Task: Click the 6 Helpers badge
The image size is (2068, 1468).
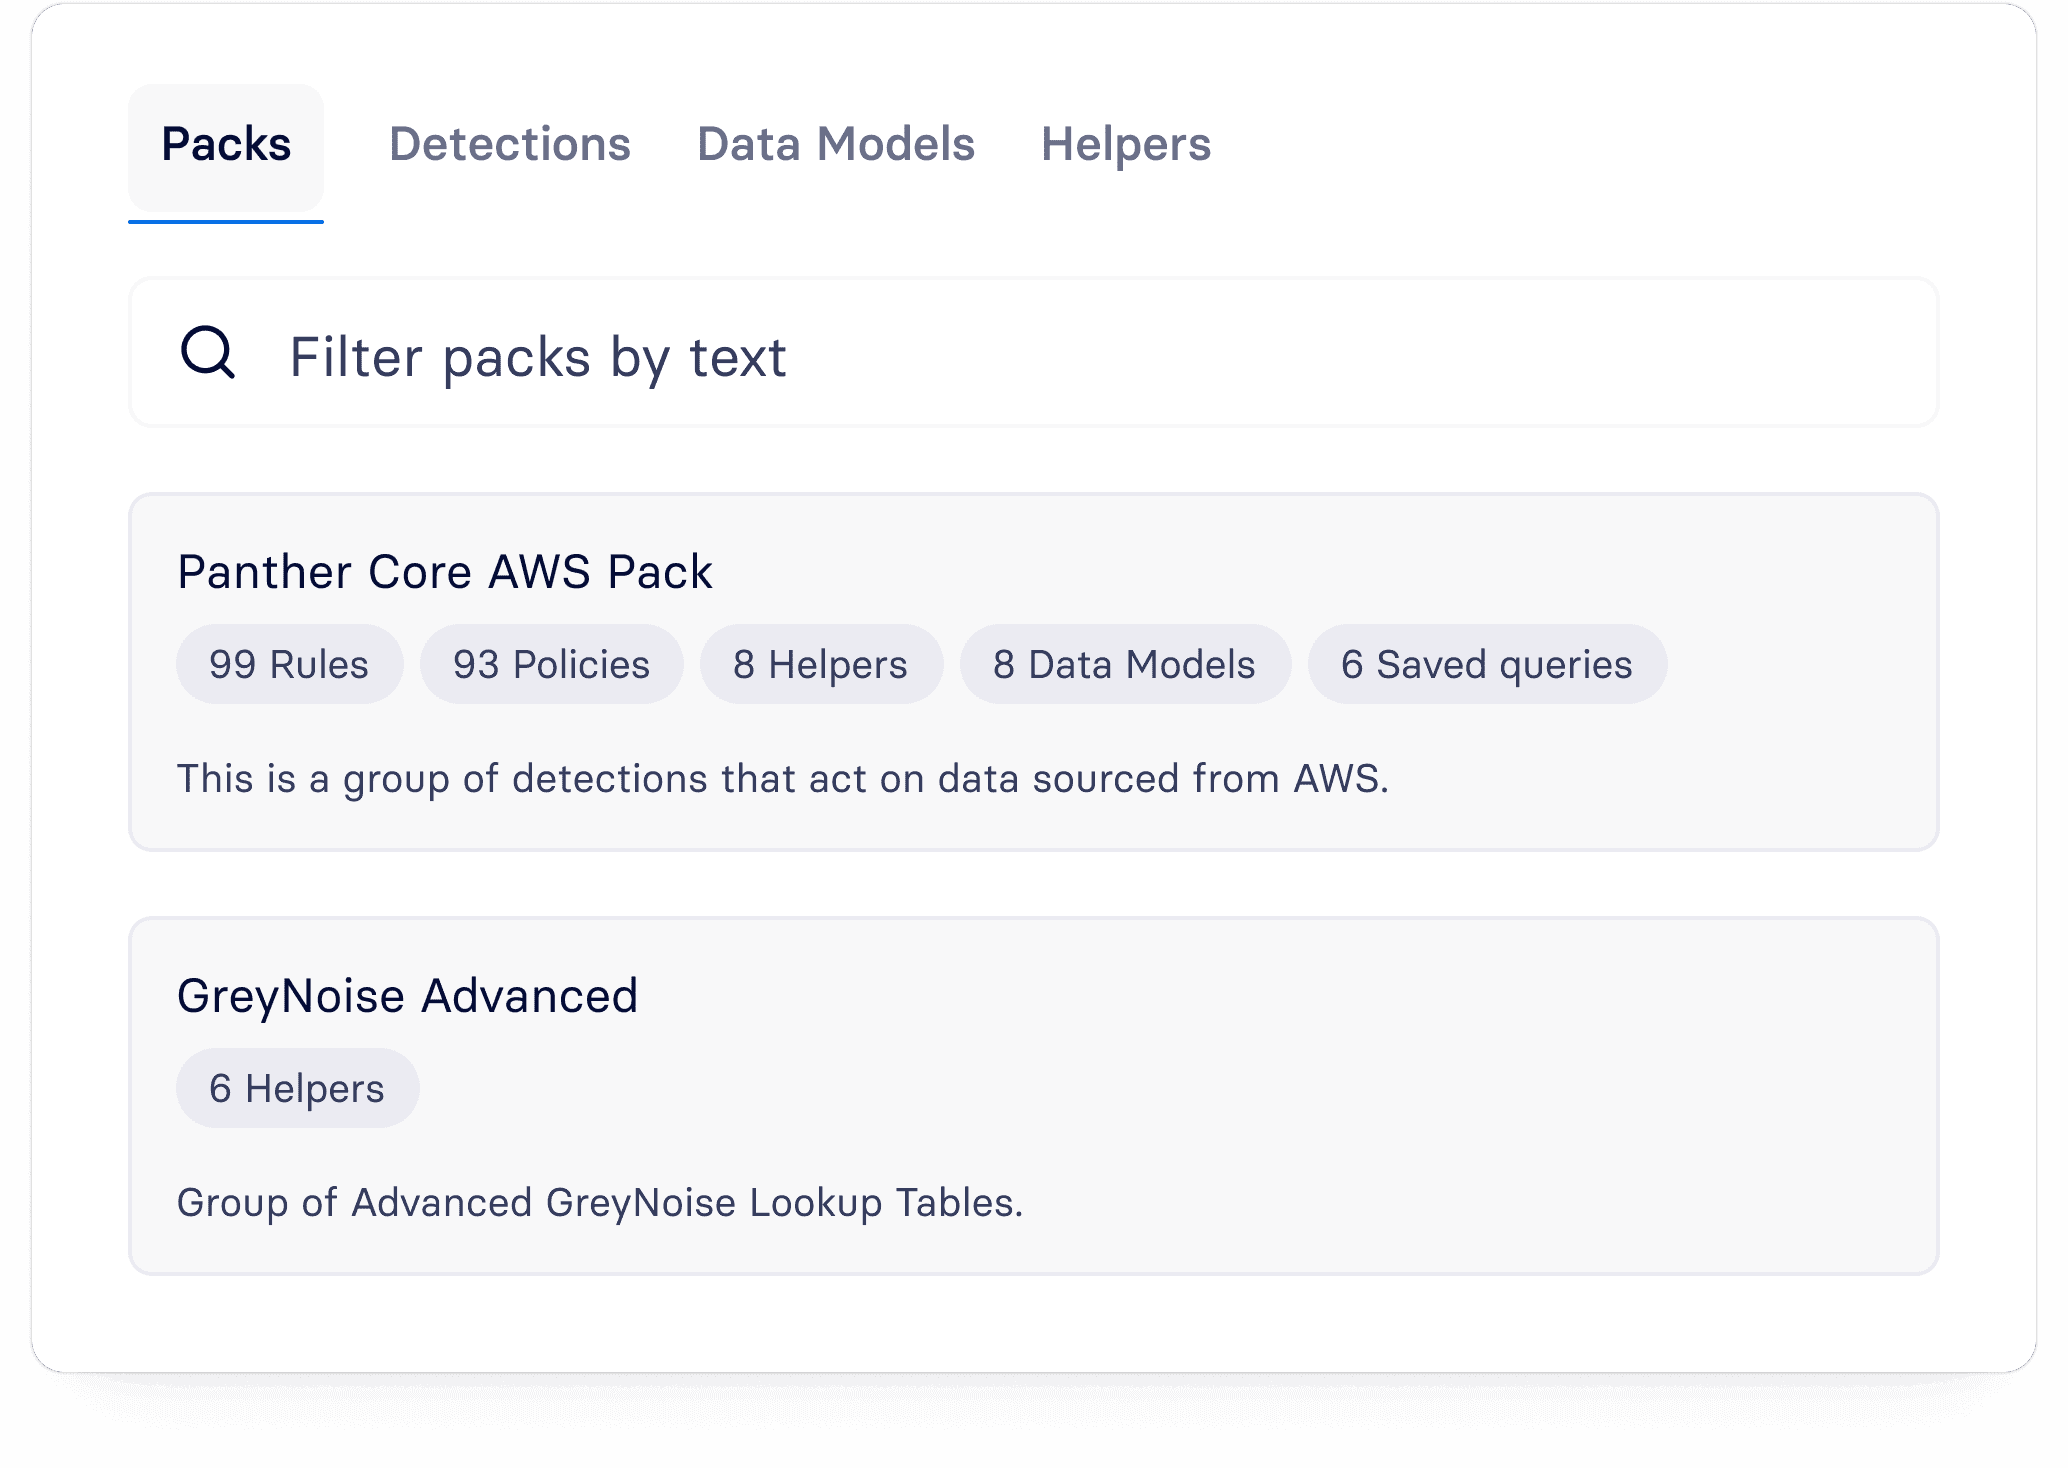Action: [x=298, y=1088]
